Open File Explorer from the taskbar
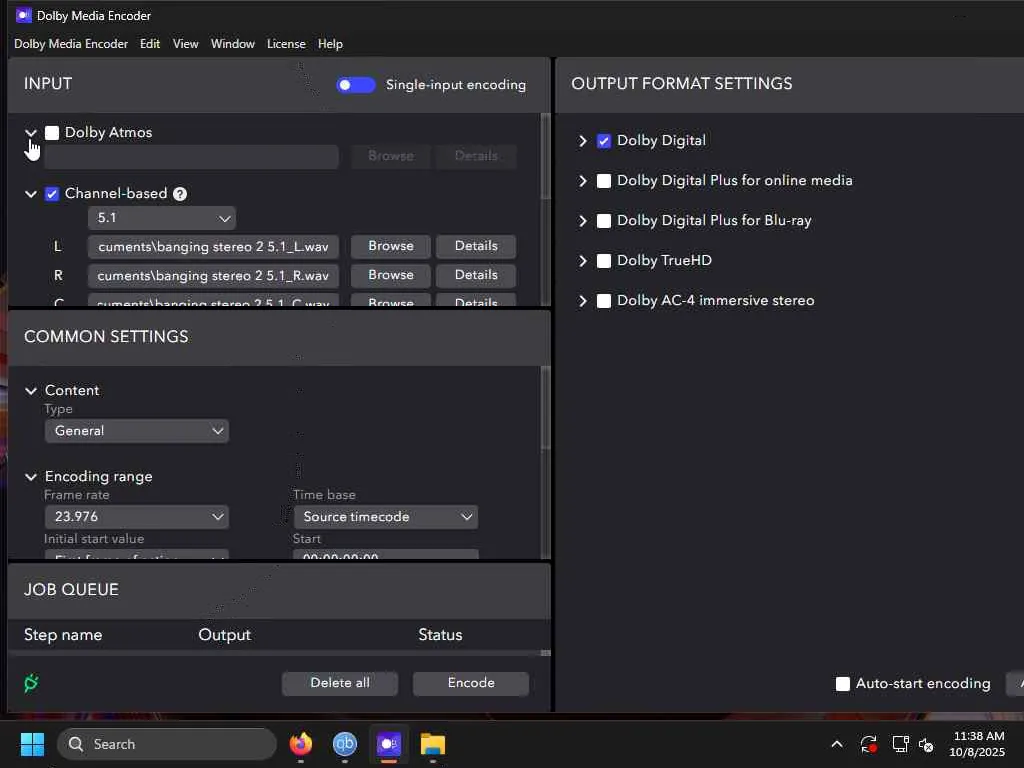The image size is (1024, 768). (x=432, y=744)
